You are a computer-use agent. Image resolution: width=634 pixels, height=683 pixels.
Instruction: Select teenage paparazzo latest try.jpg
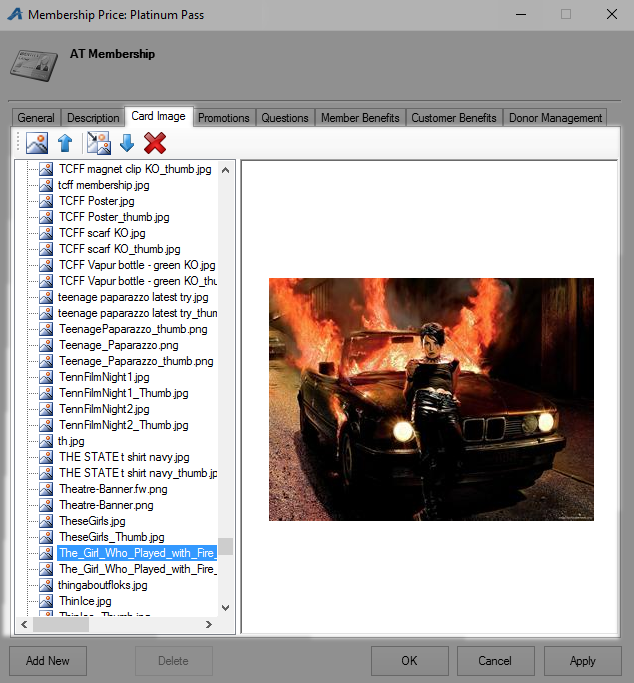coord(133,297)
